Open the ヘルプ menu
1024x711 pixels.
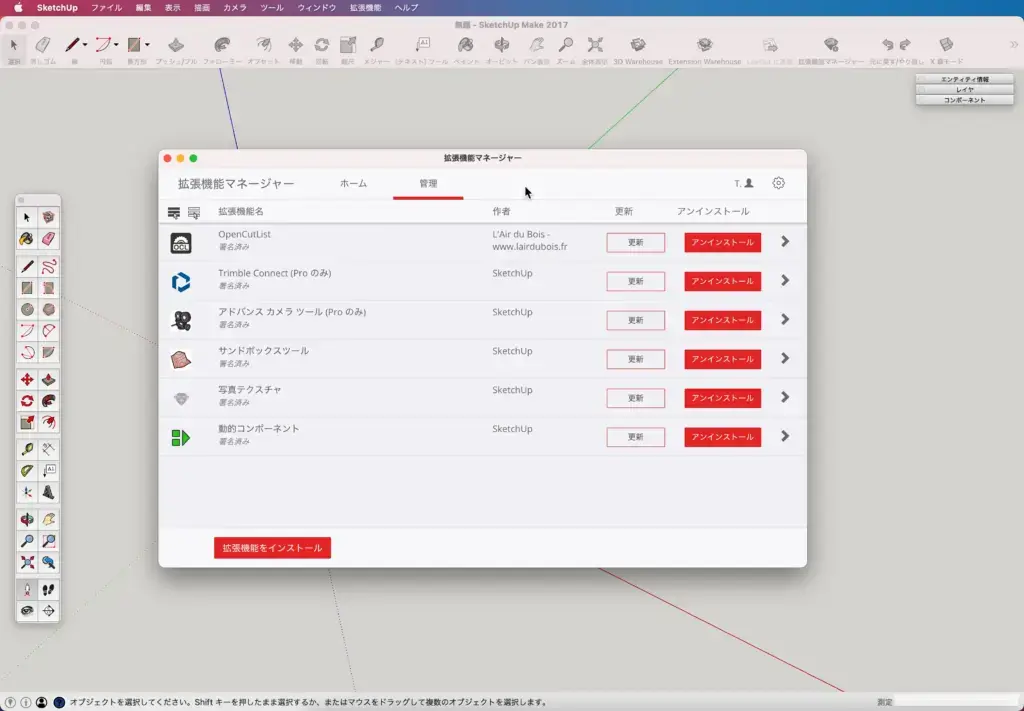point(406,8)
